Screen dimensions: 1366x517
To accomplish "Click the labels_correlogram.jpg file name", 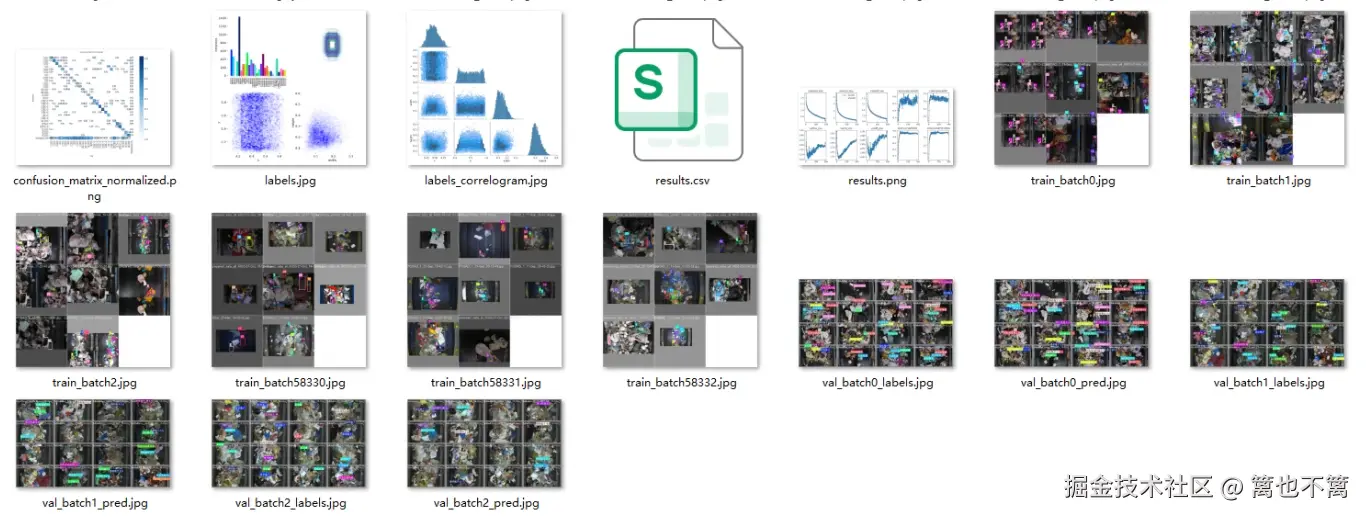I will [486, 181].
